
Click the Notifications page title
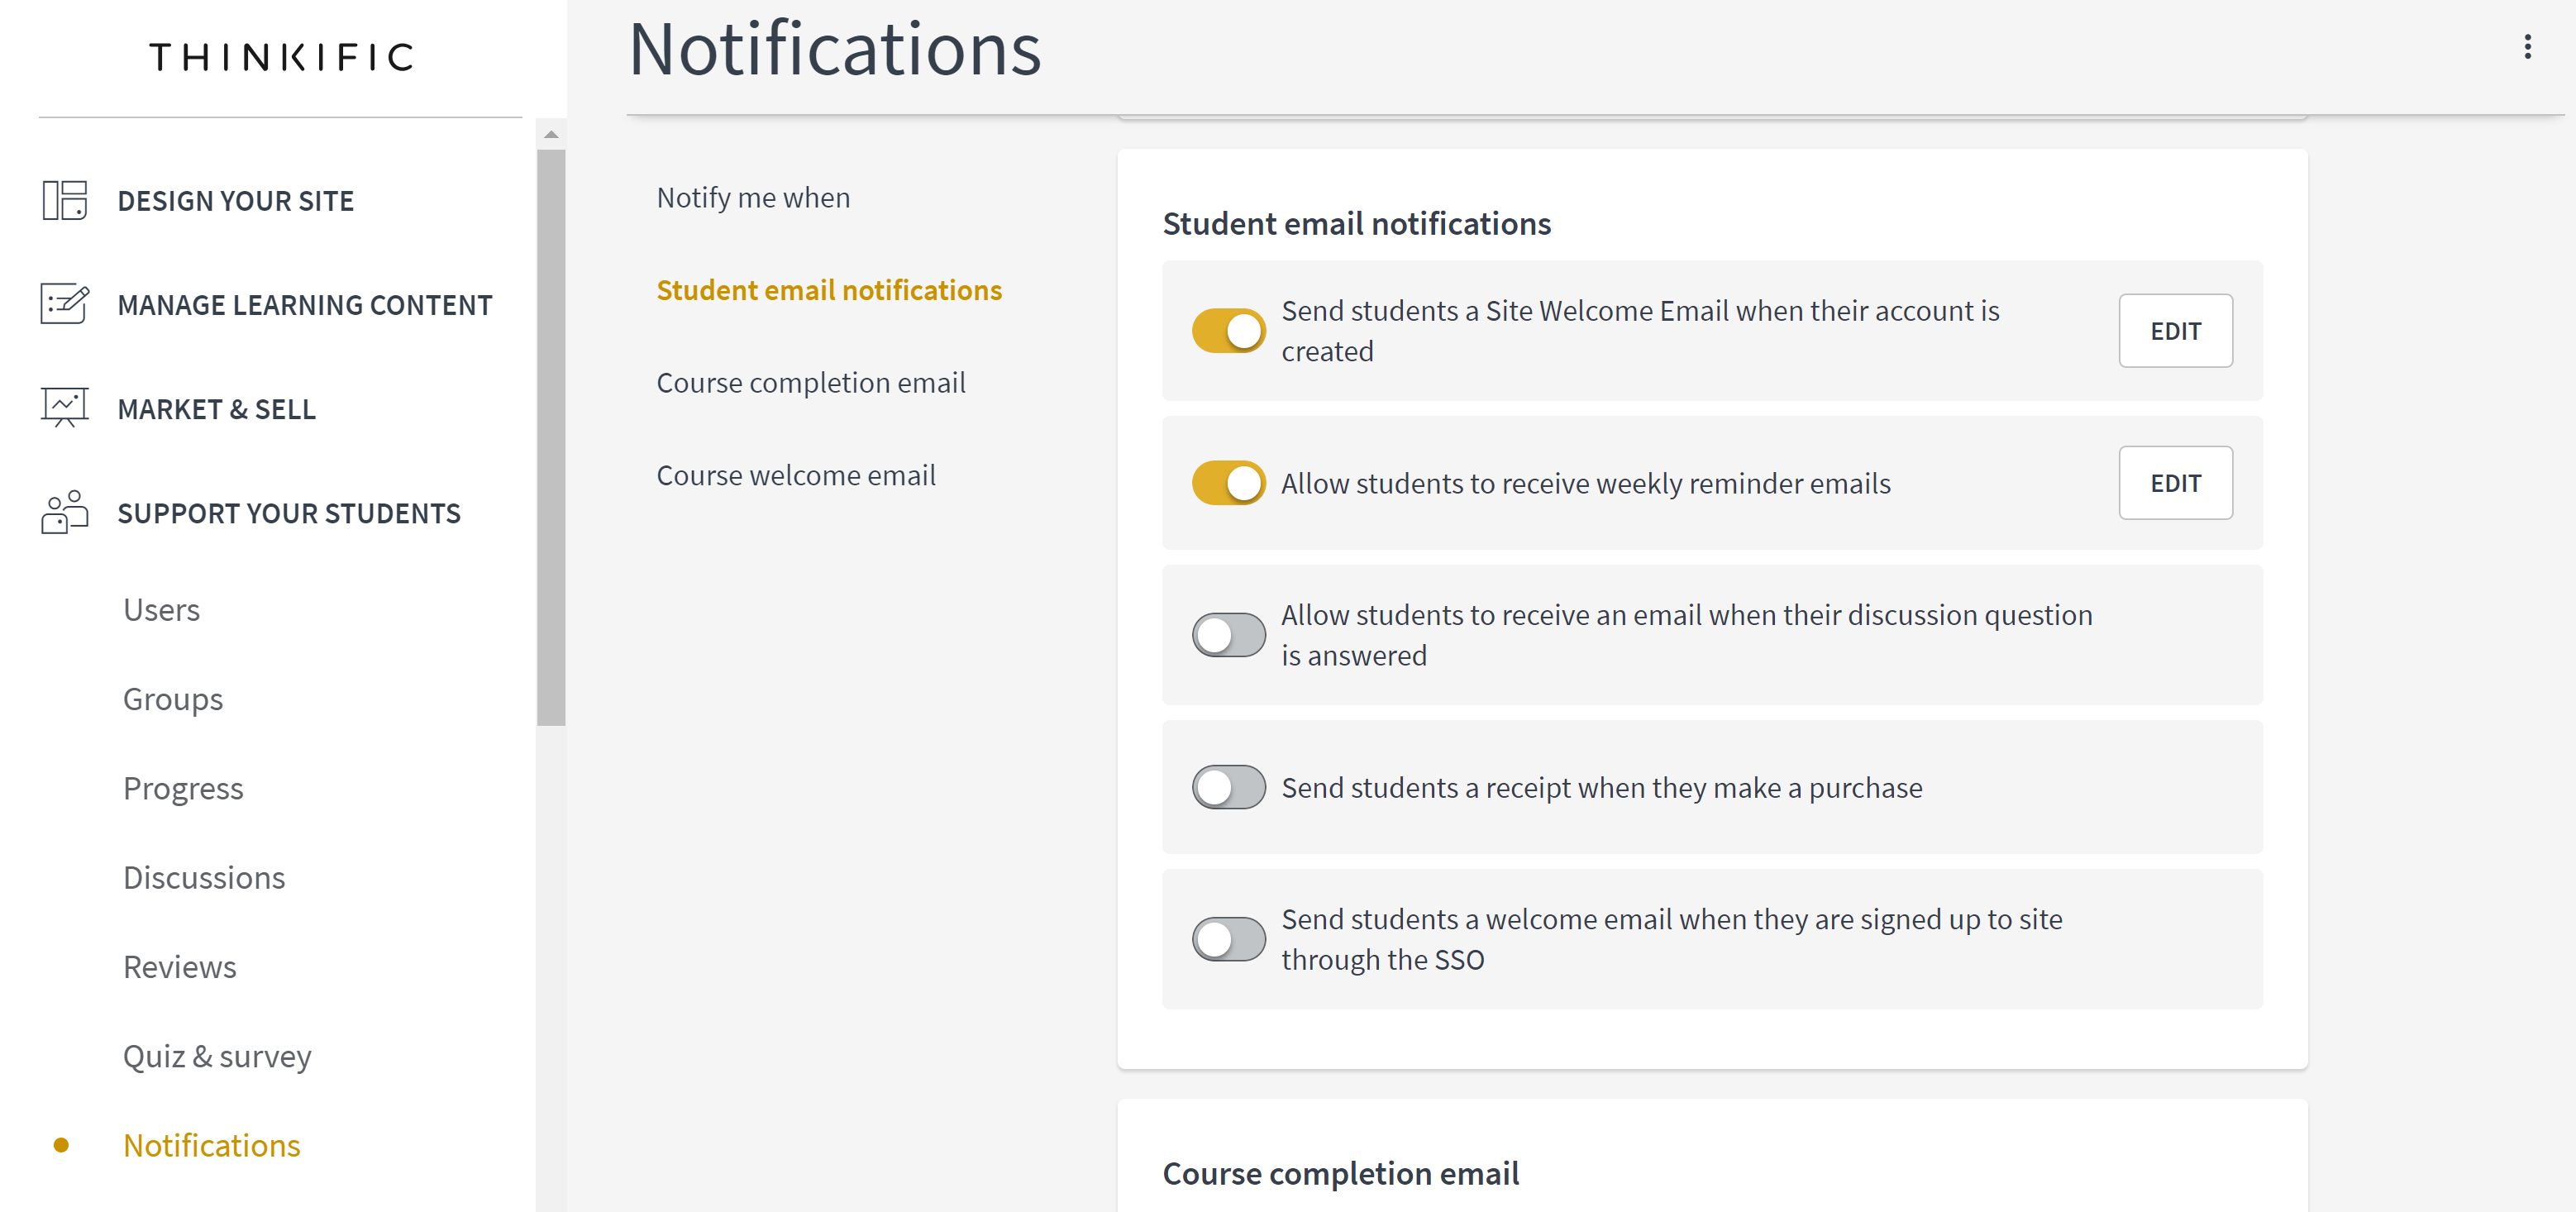click(835, 49)
